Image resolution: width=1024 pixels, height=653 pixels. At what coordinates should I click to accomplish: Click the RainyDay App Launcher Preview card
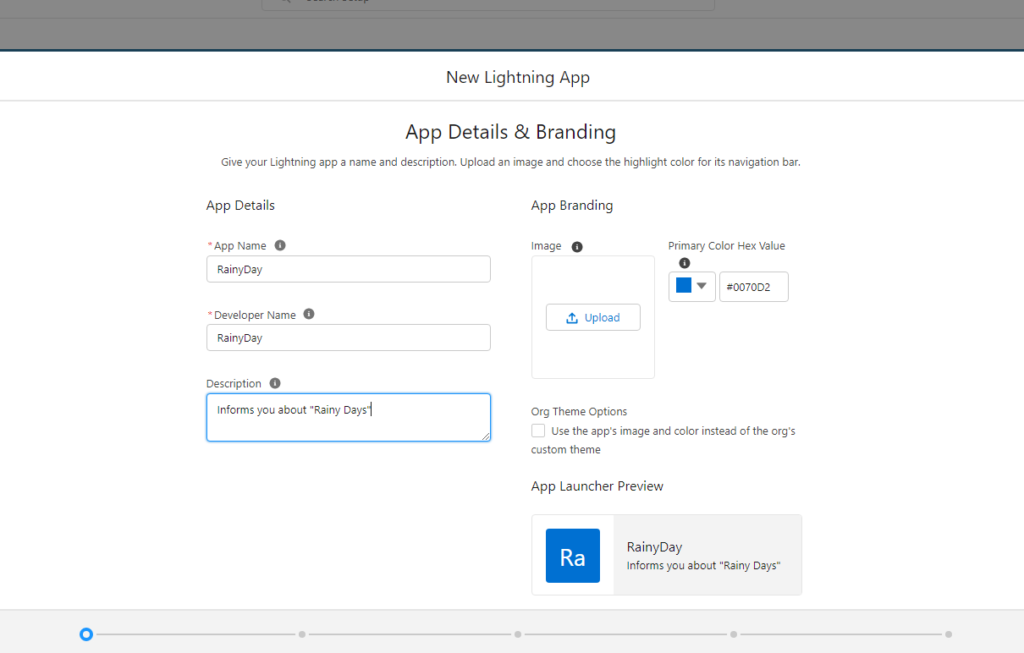pyautogui.click(x=666, y=555)
